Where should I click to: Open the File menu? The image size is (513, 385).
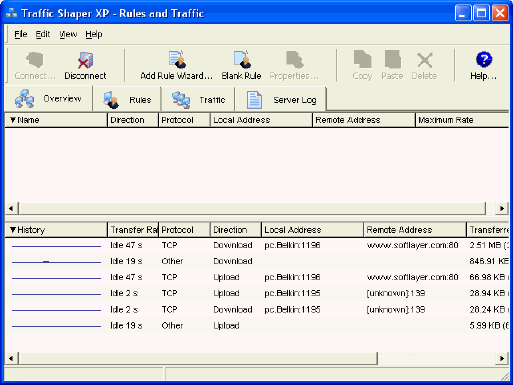(x=21, y=34)
